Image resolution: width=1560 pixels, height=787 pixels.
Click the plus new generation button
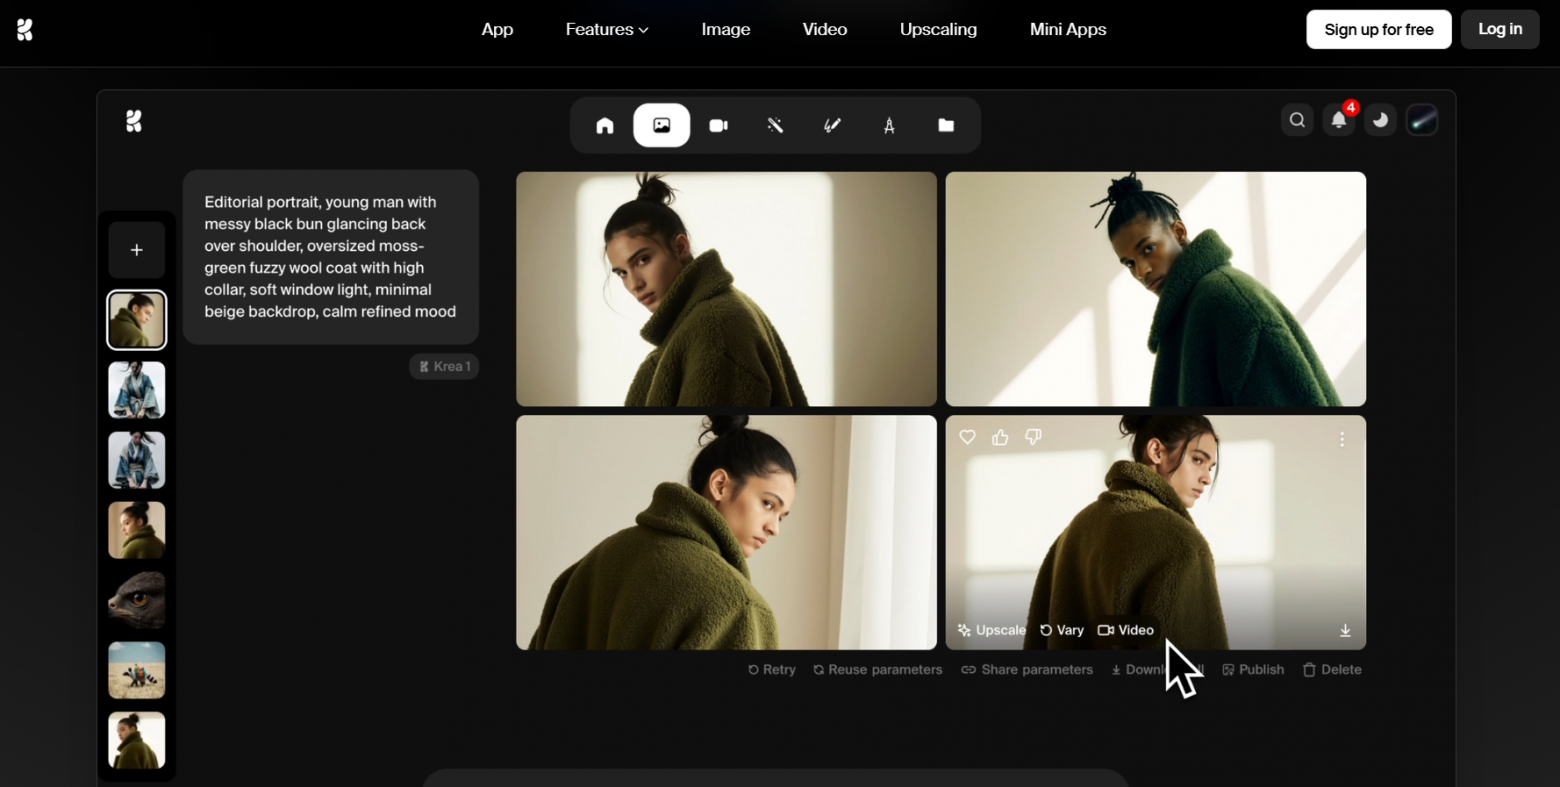(x=137, y=250)
